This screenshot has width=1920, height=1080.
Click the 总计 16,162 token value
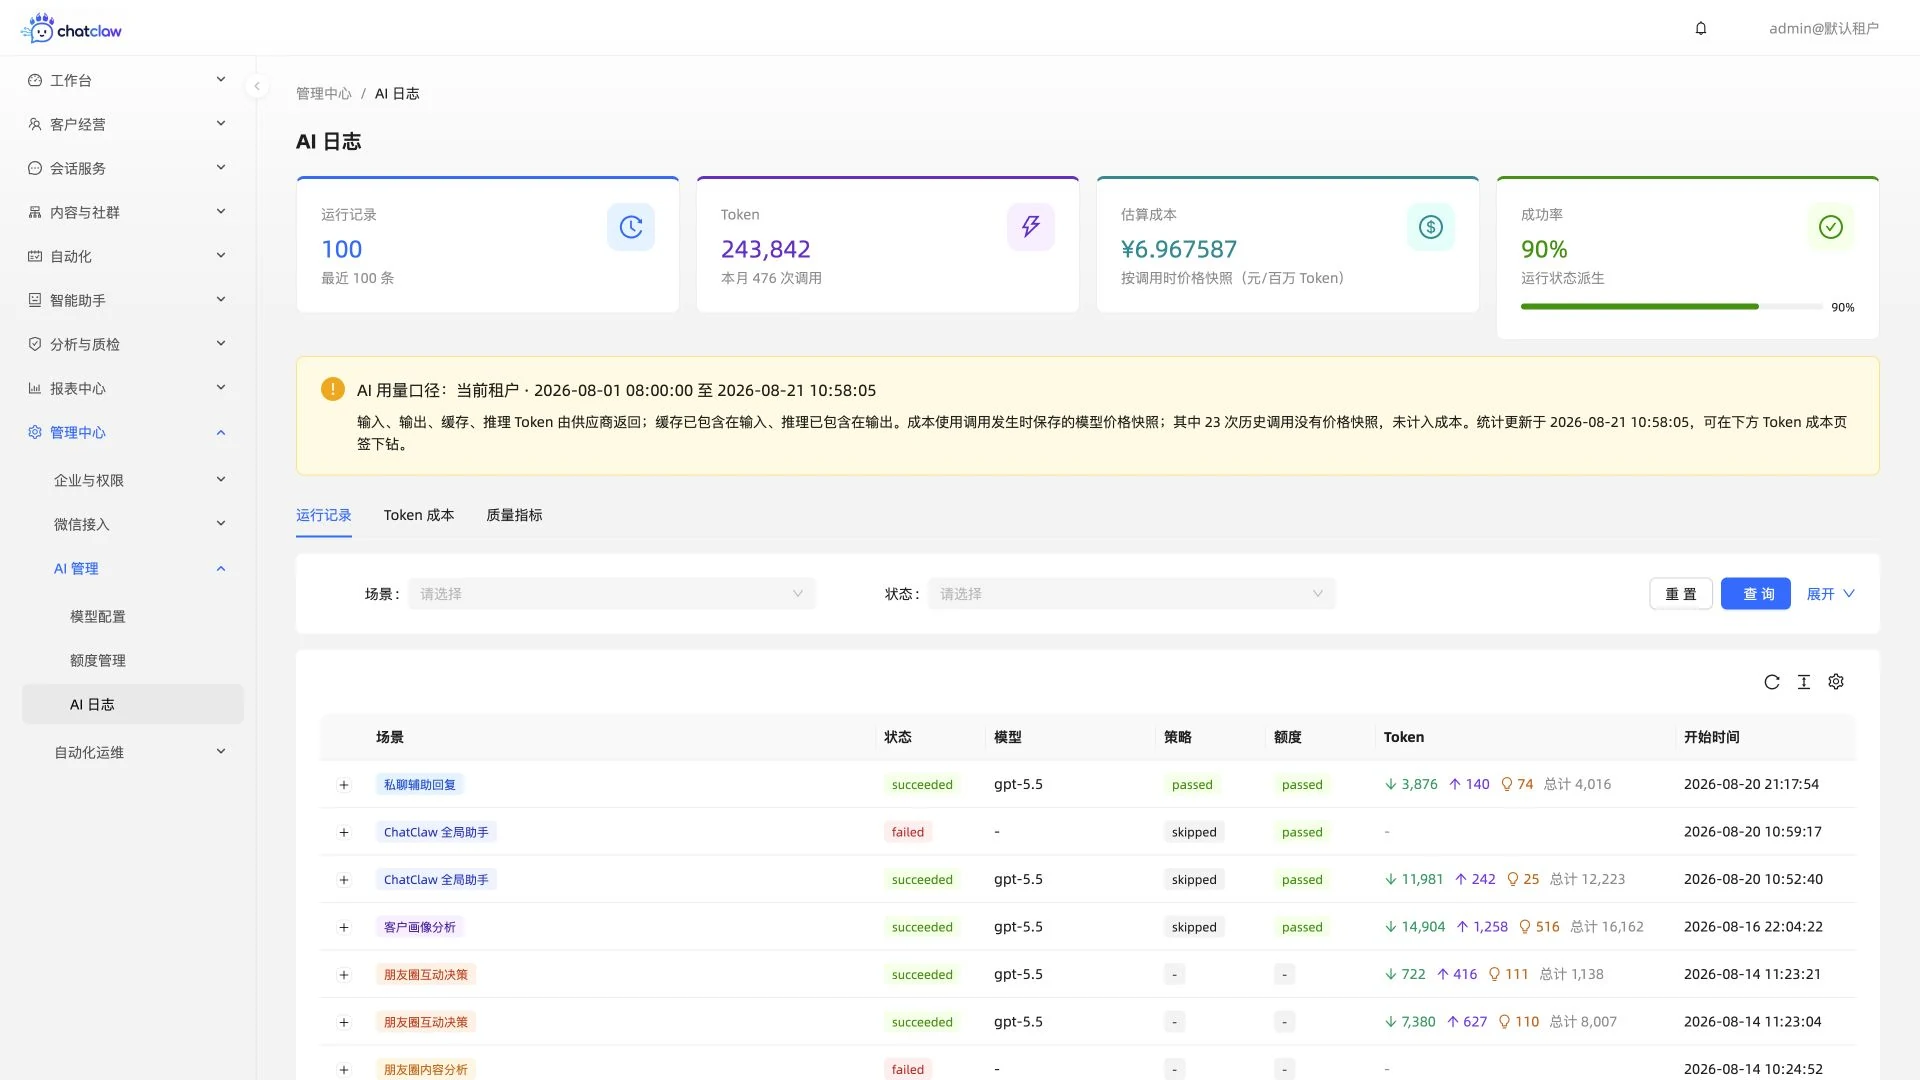coord(1607,927)
